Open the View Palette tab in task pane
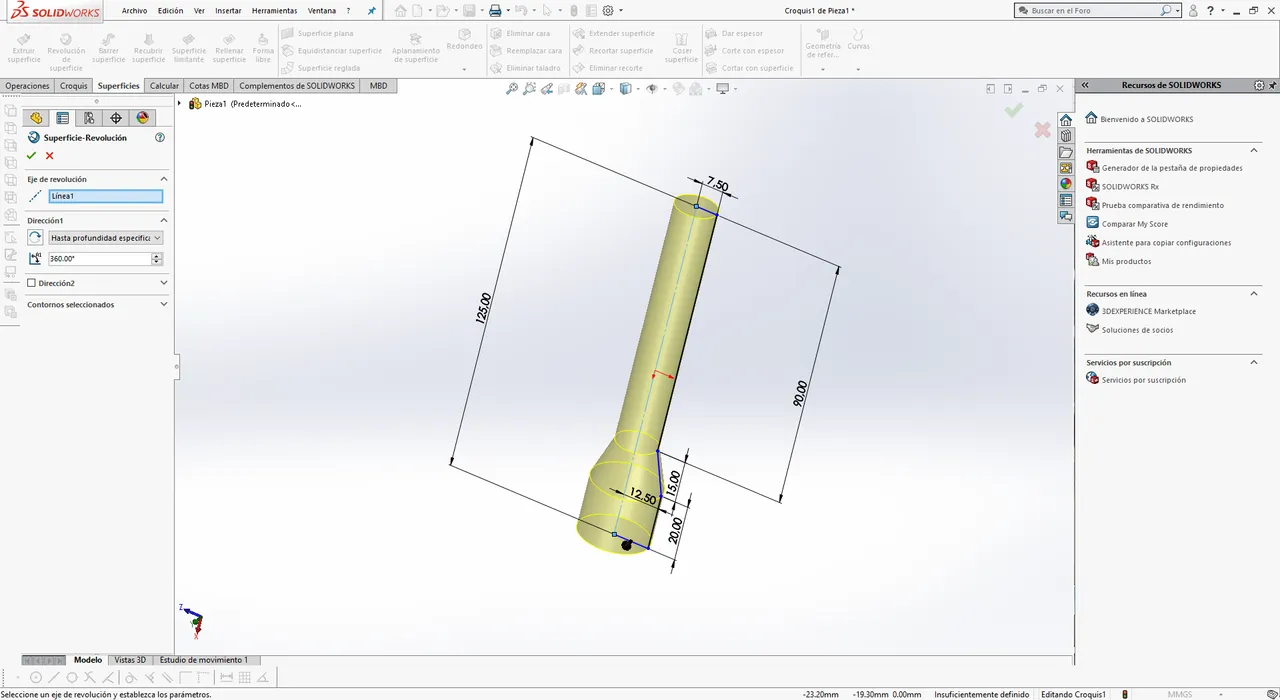The height and width of the screenshot is (700, 1280). click(x=1066, y=168)
